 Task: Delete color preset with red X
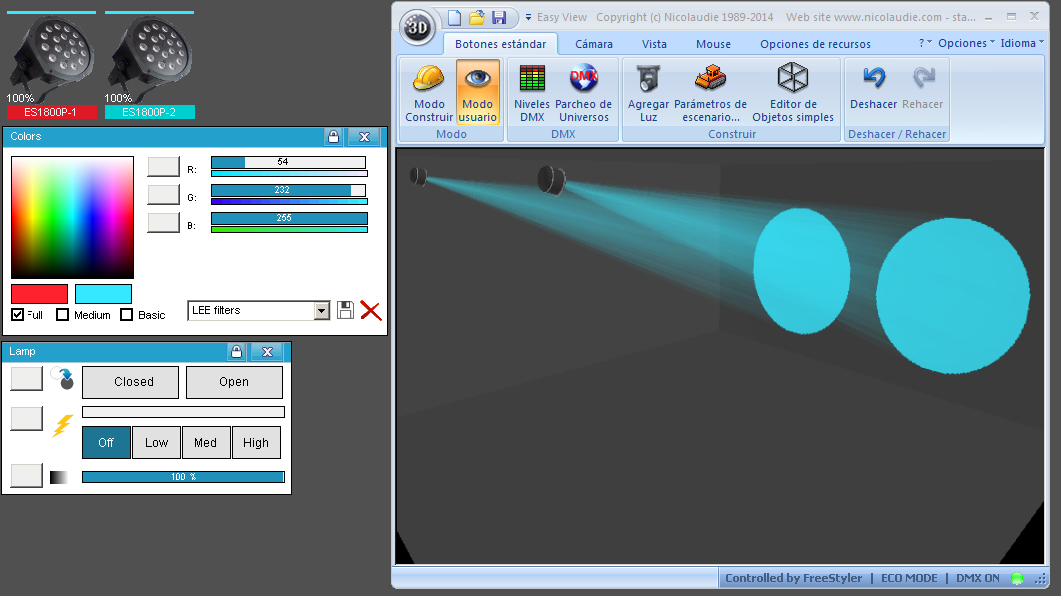coord(371,311)
